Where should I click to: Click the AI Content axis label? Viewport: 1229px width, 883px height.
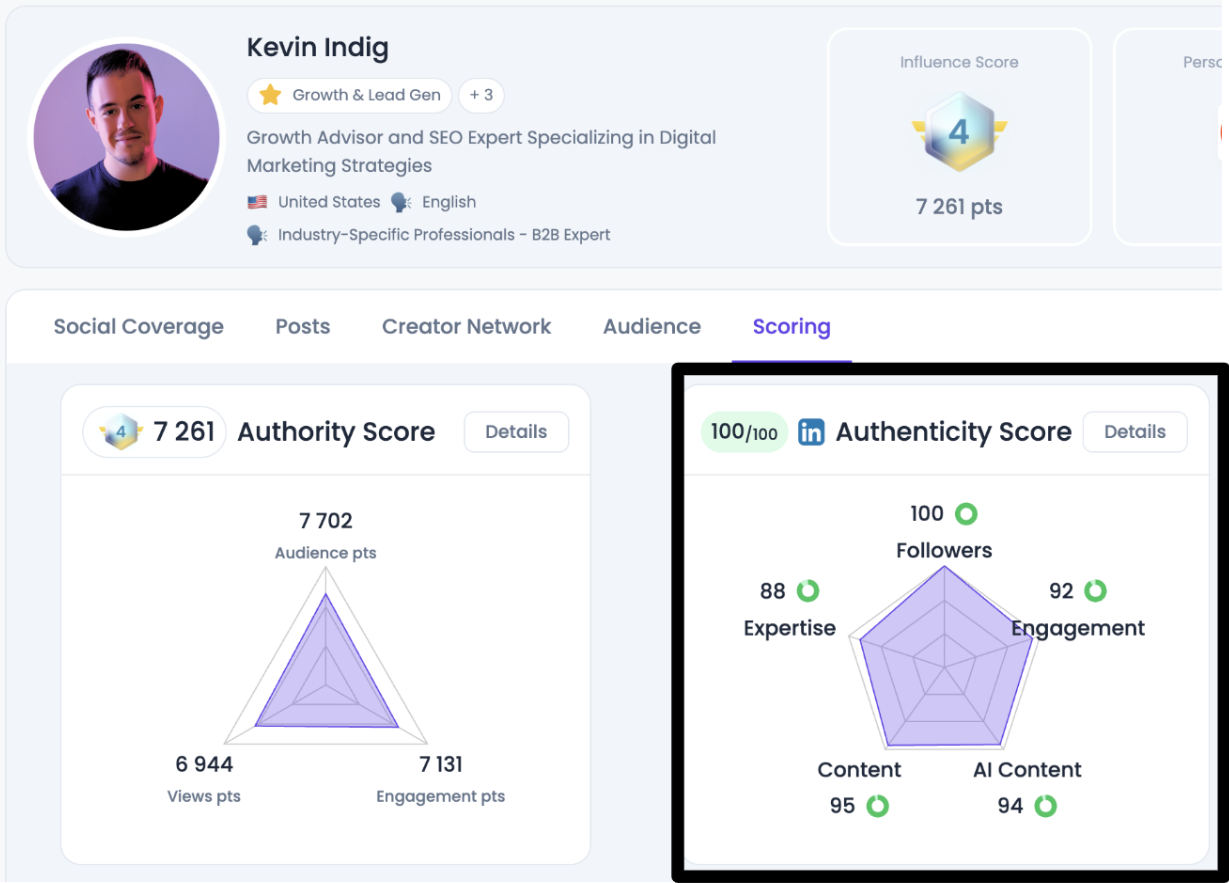click(1027, 770)
